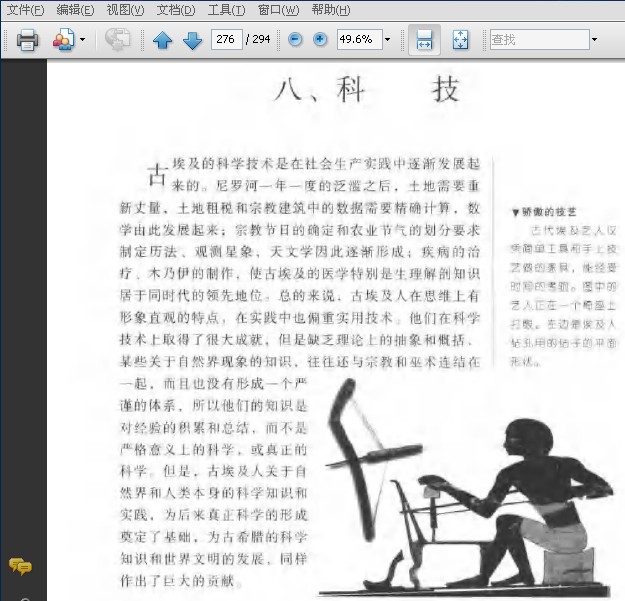The width and height of the screenshot is (625, 601).
Task: Click the heading 八、科 技
Action: [368, 89]
